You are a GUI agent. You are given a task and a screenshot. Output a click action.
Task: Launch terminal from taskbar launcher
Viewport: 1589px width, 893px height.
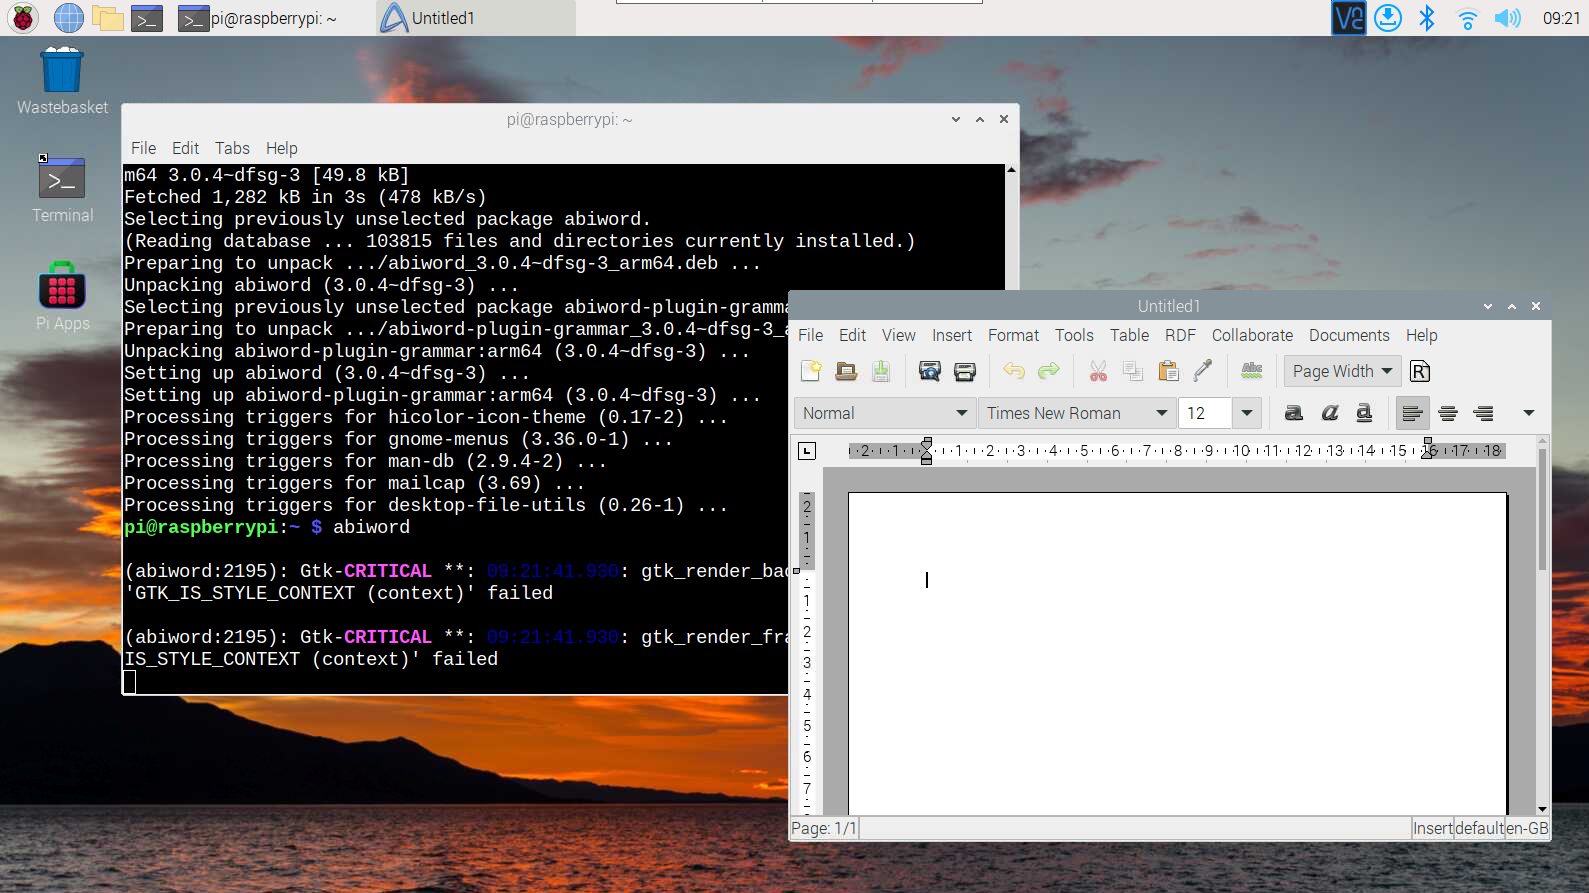click(x=147, y=17)
